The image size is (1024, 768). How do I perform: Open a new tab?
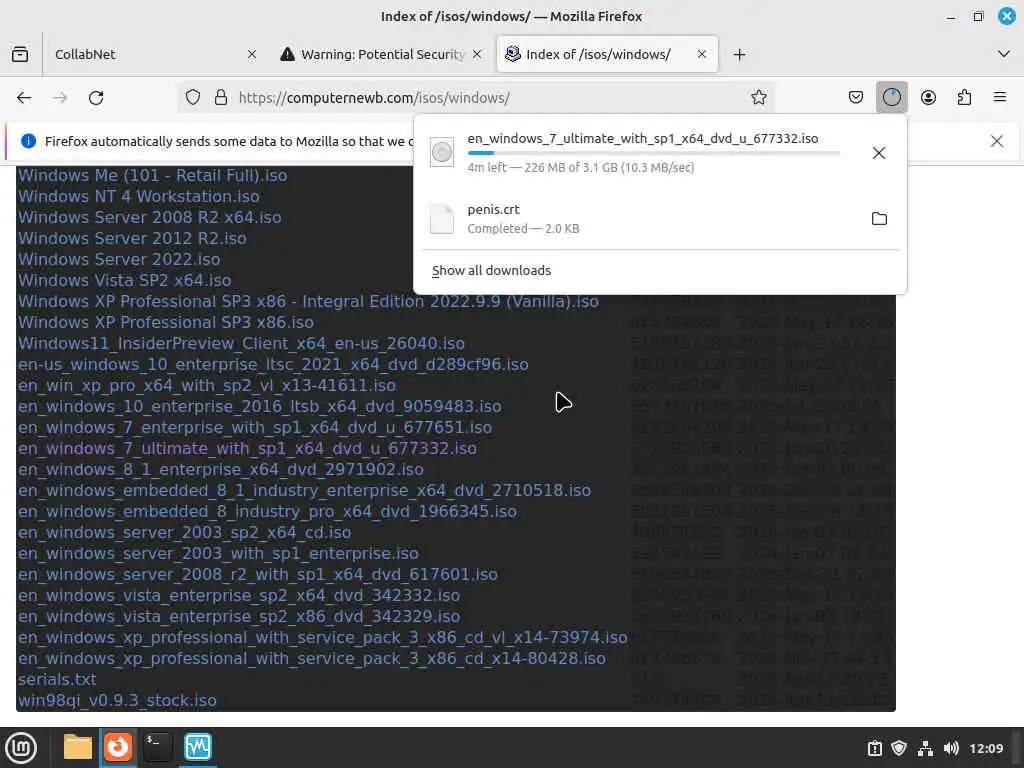(x=739, y=54)
